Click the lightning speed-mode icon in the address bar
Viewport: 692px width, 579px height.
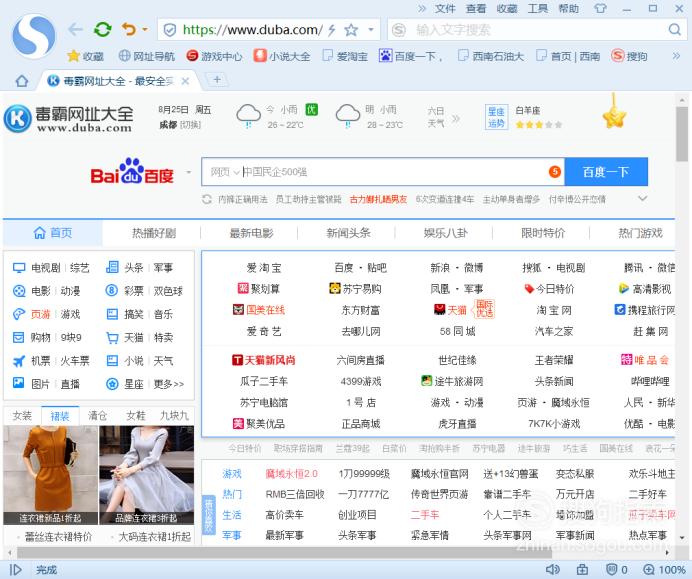coord(331,30)
